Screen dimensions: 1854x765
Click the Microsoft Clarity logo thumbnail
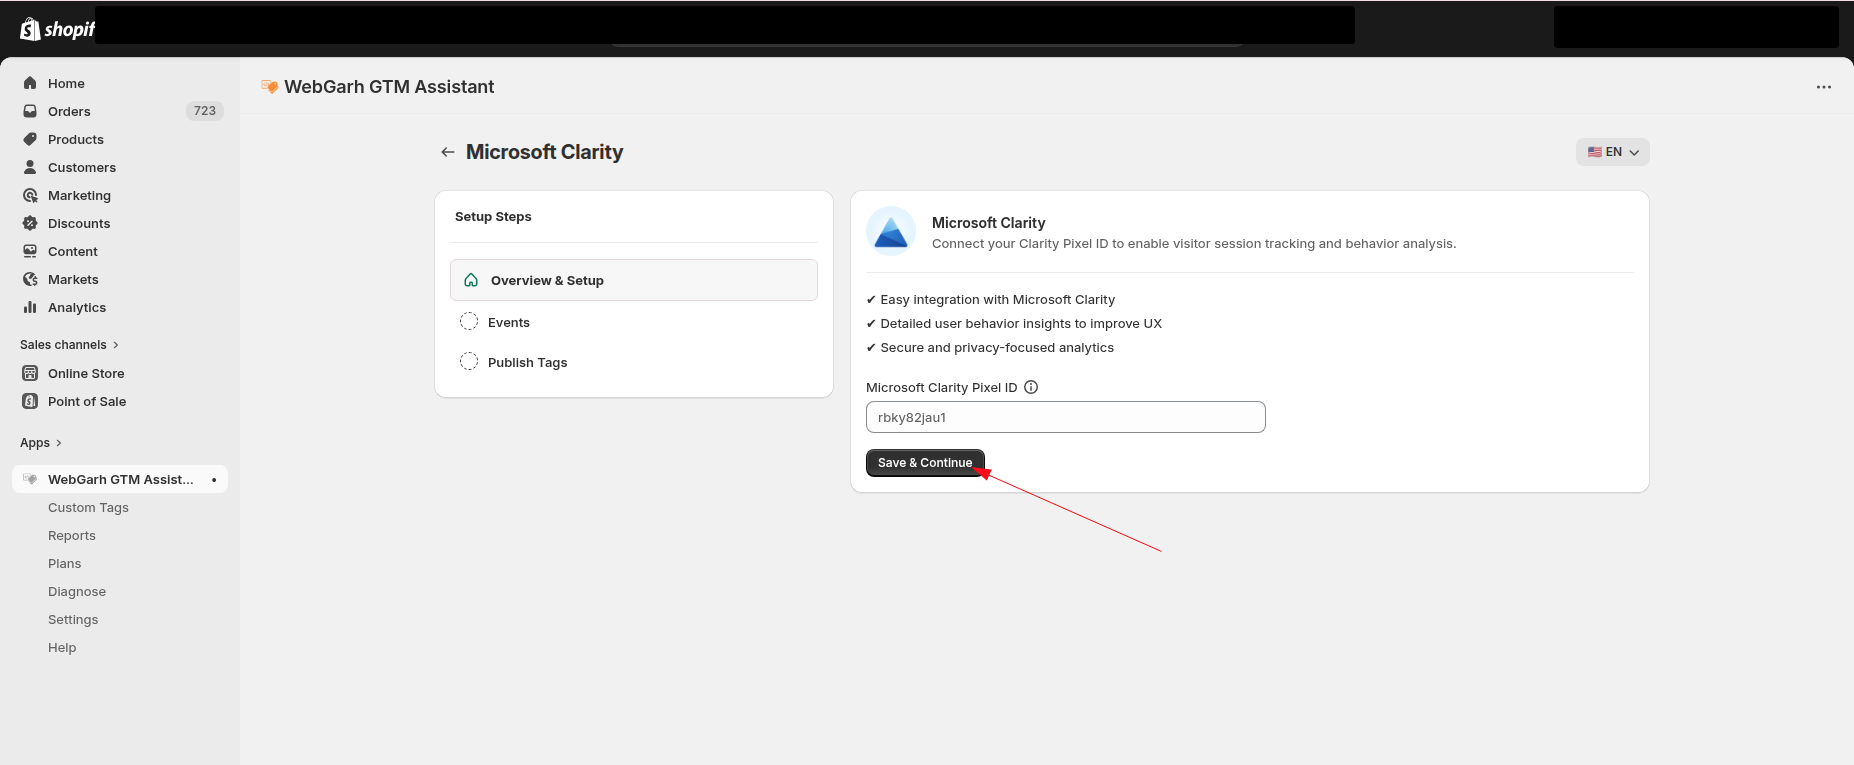pyautogui.click(x=891, y=232)
